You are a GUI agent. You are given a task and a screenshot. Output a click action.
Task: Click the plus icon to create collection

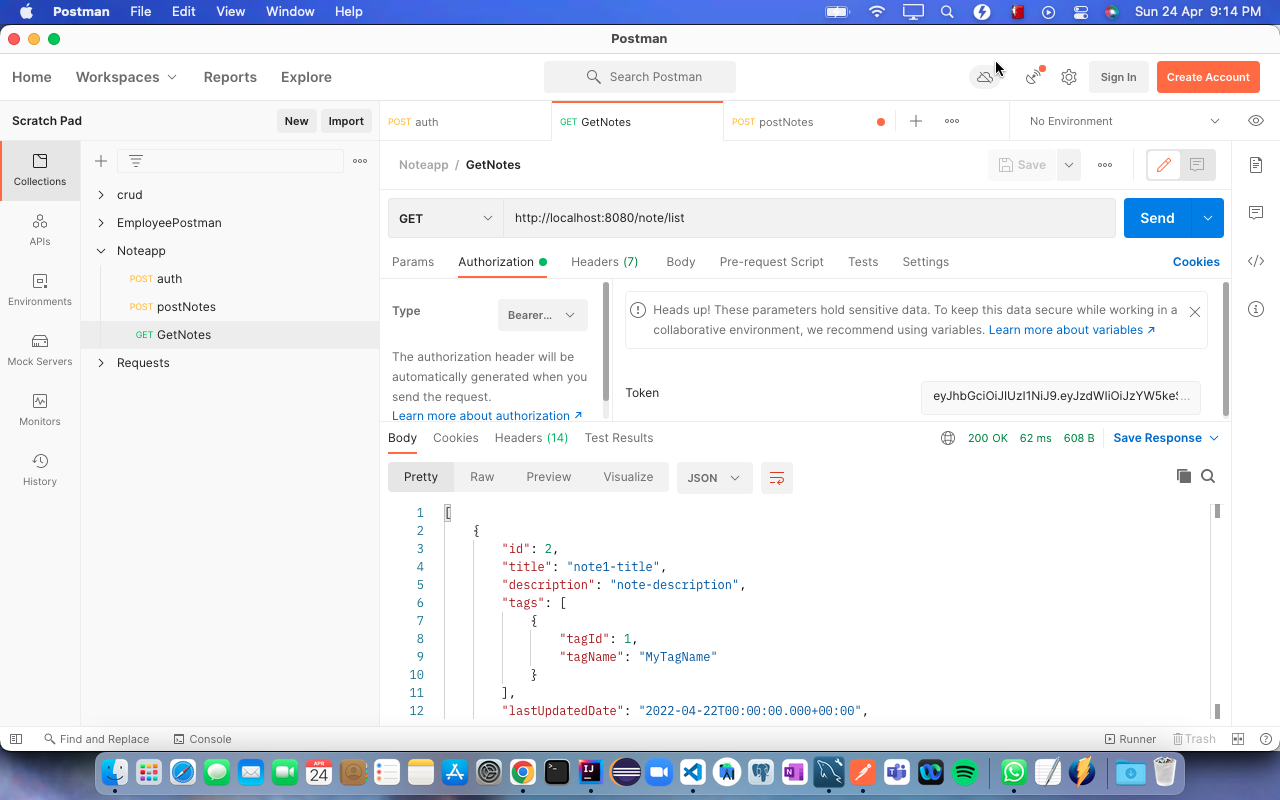101,161
